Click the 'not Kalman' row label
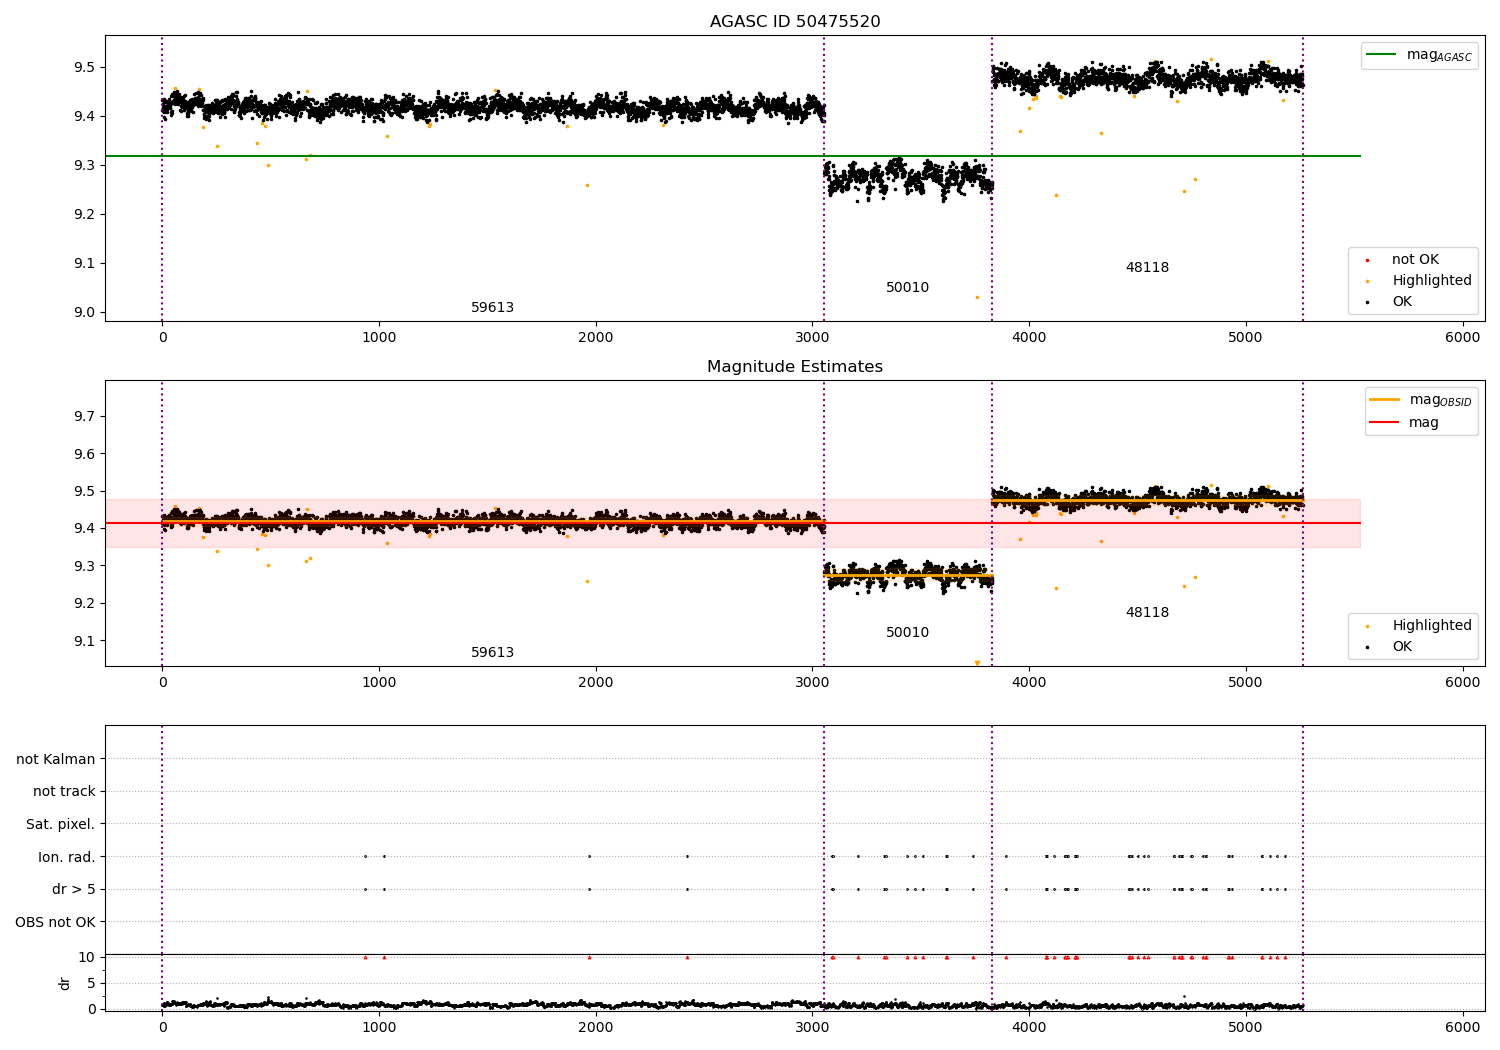This screenshot has width=1500, height=1050. pos(56,760)
